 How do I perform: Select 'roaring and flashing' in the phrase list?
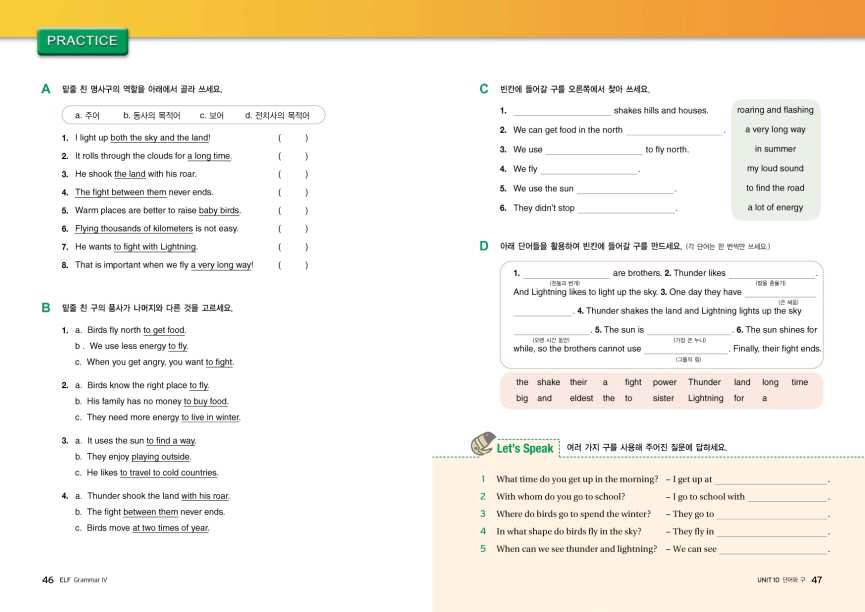point(775,110)
